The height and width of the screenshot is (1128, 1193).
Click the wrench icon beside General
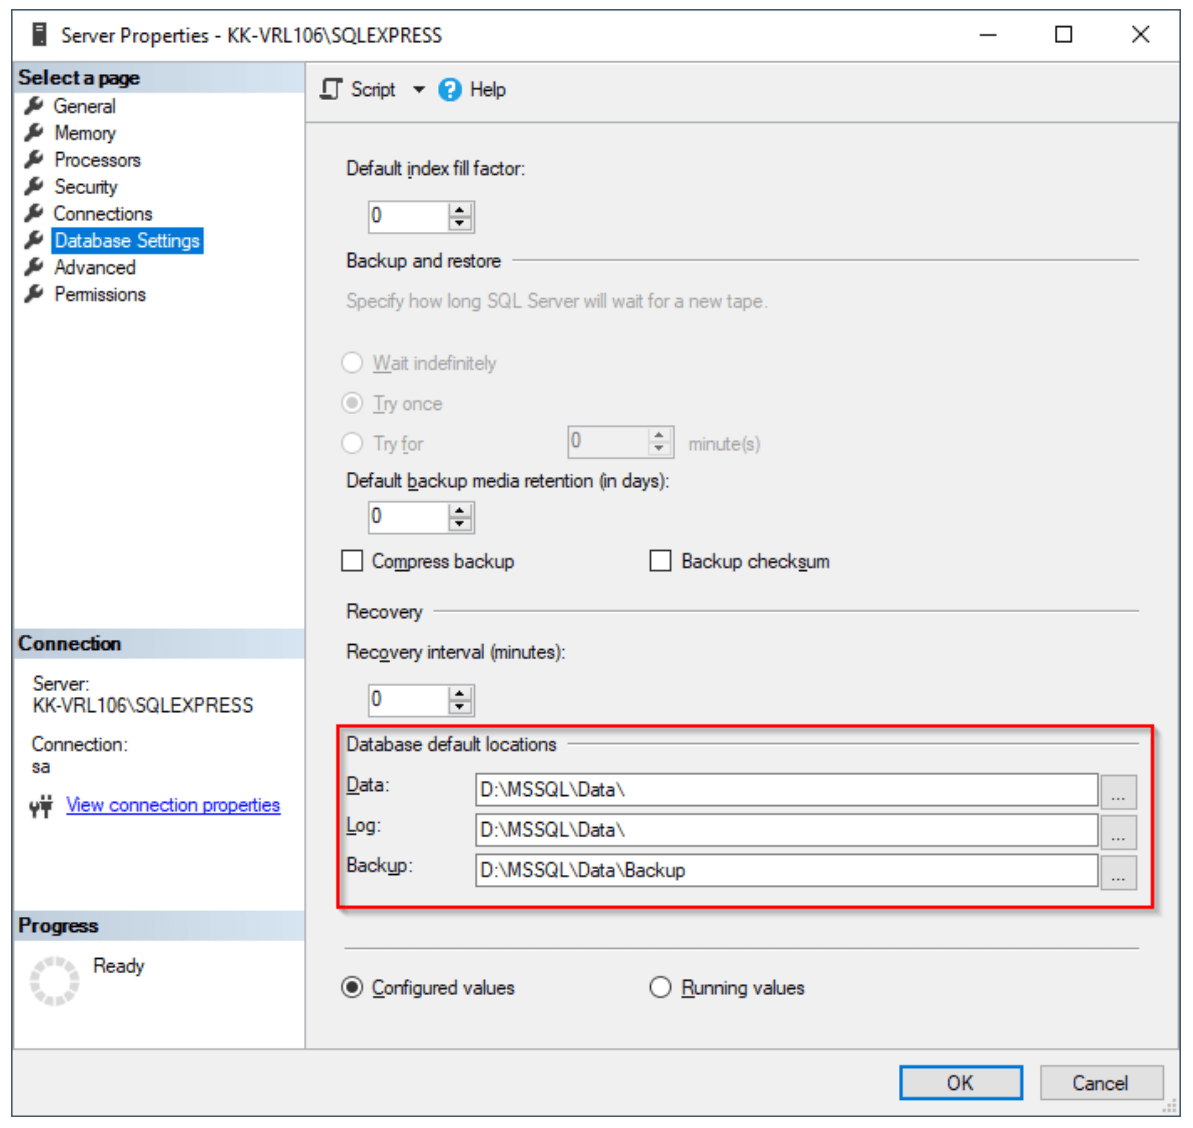(34, 106)
